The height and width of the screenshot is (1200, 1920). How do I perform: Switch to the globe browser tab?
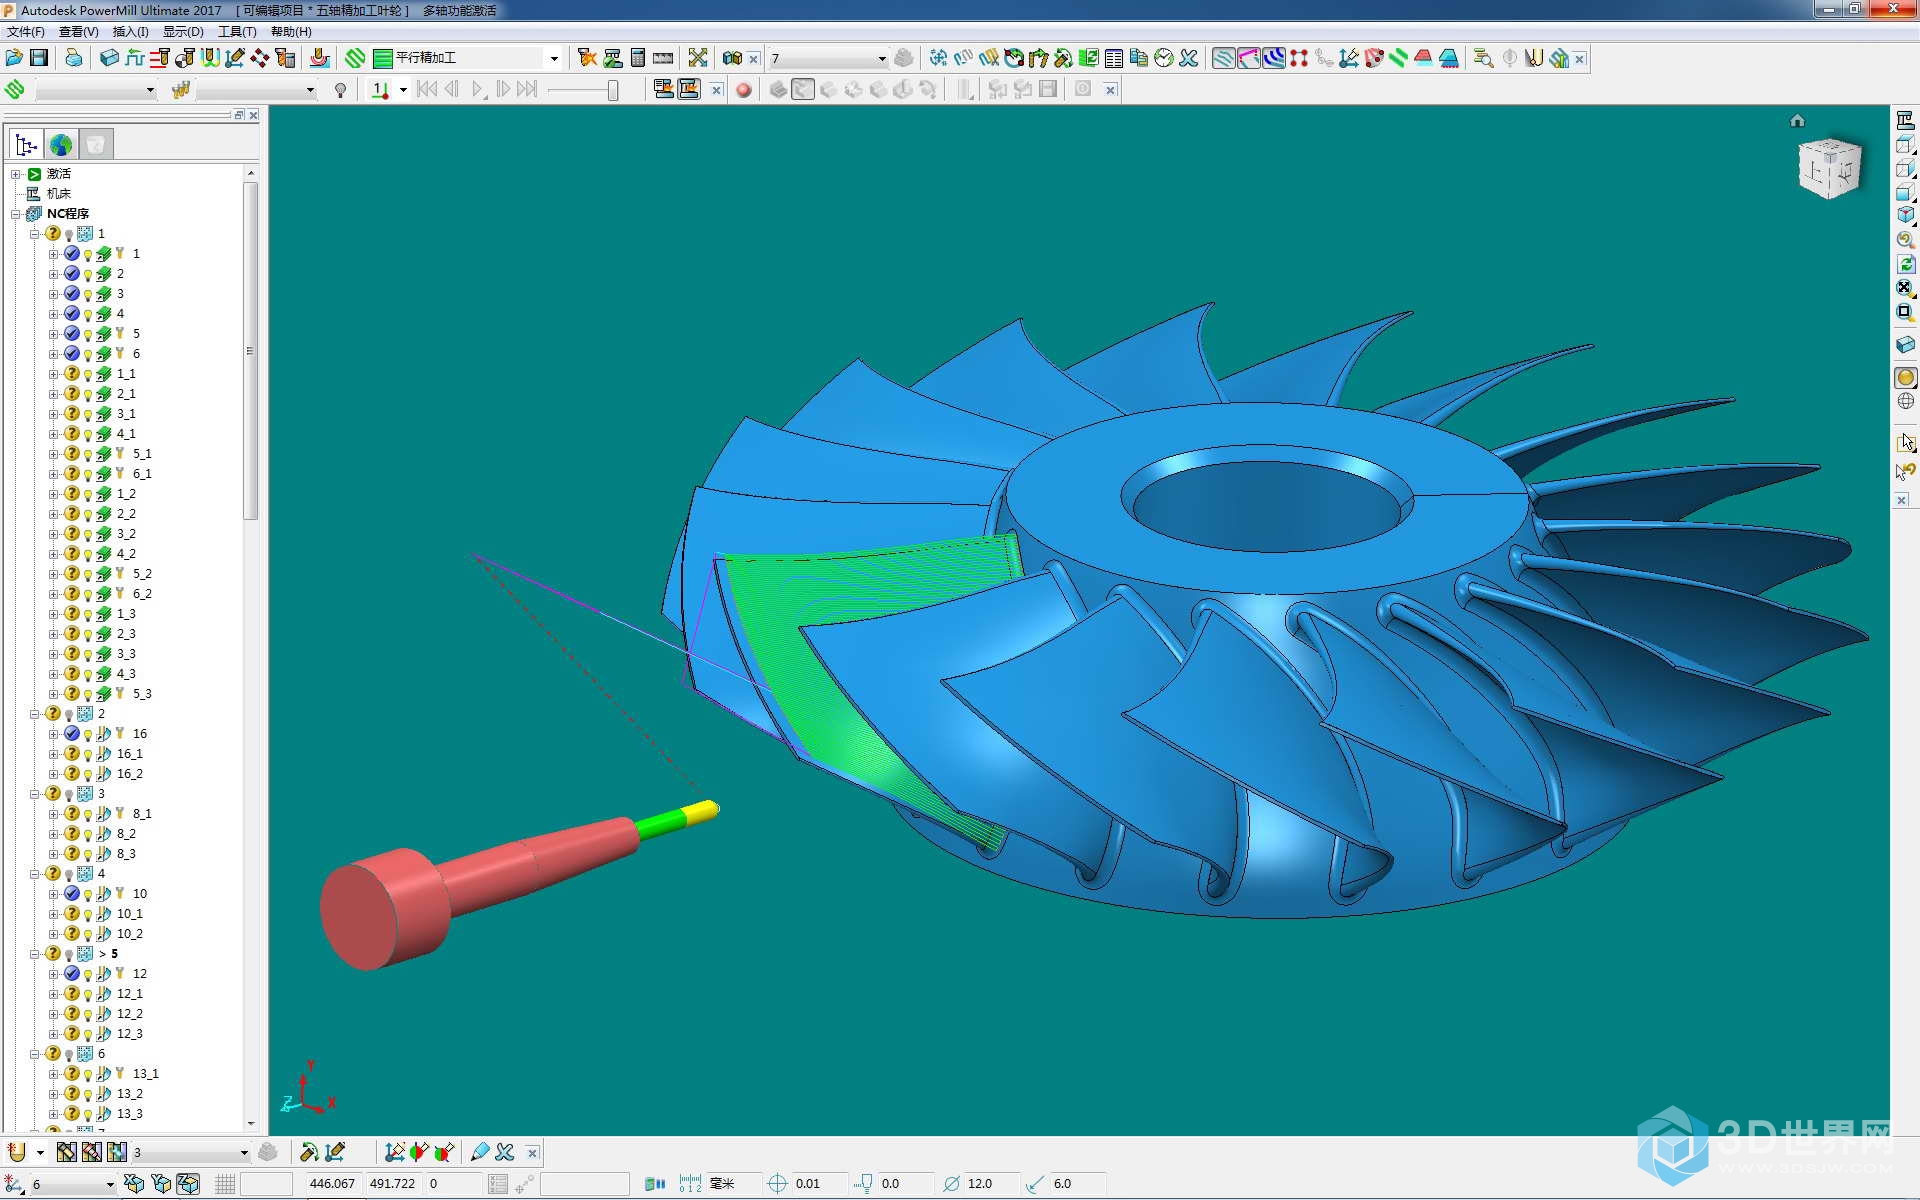(x=61, y=145)
